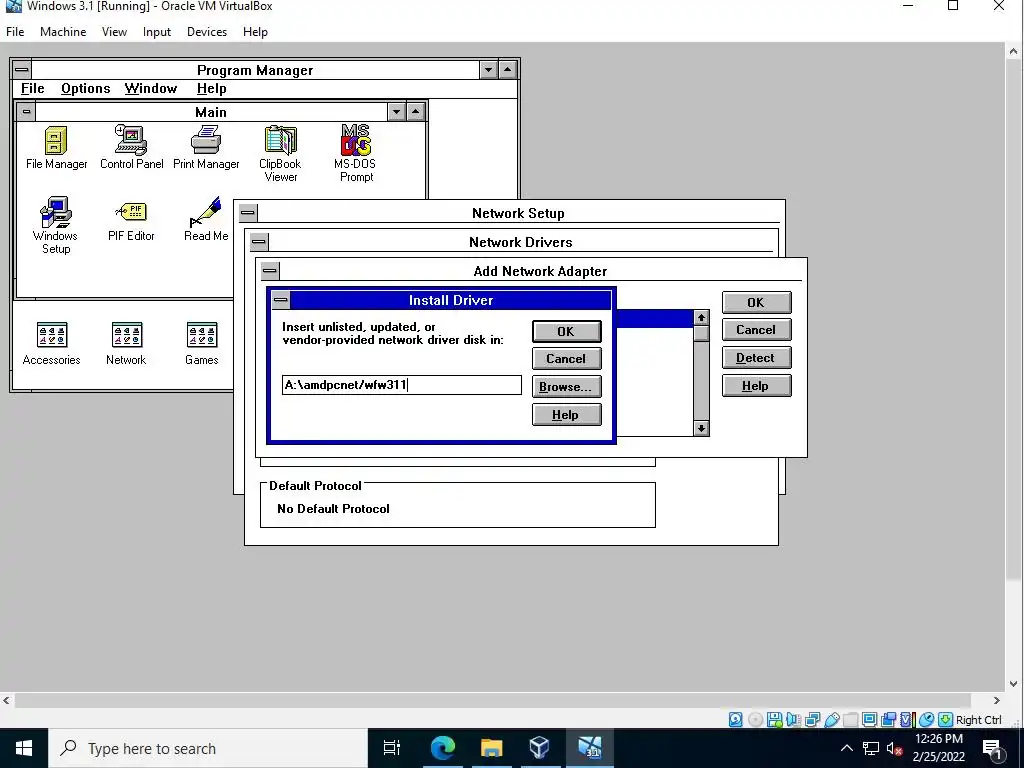Click the Windows 3.1 VM taskbar icon

pos(589,748)
